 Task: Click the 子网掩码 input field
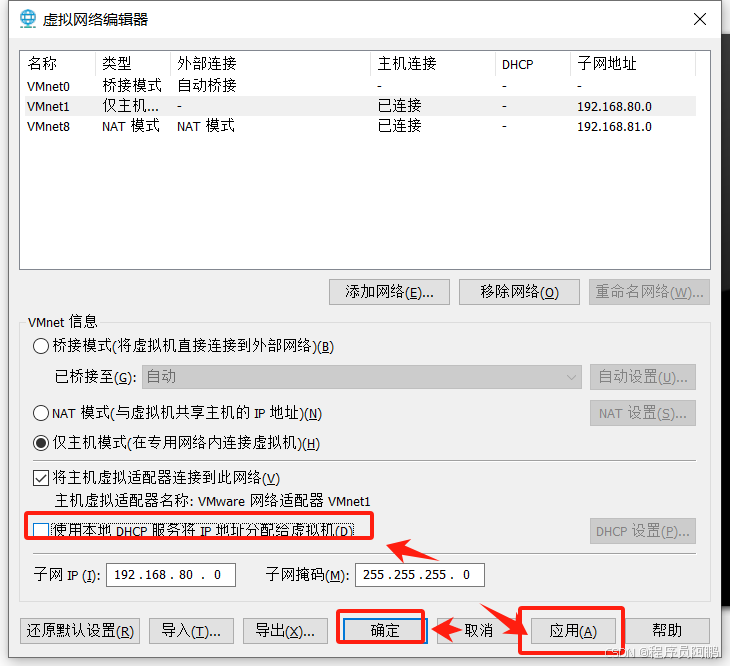(420, 575)
